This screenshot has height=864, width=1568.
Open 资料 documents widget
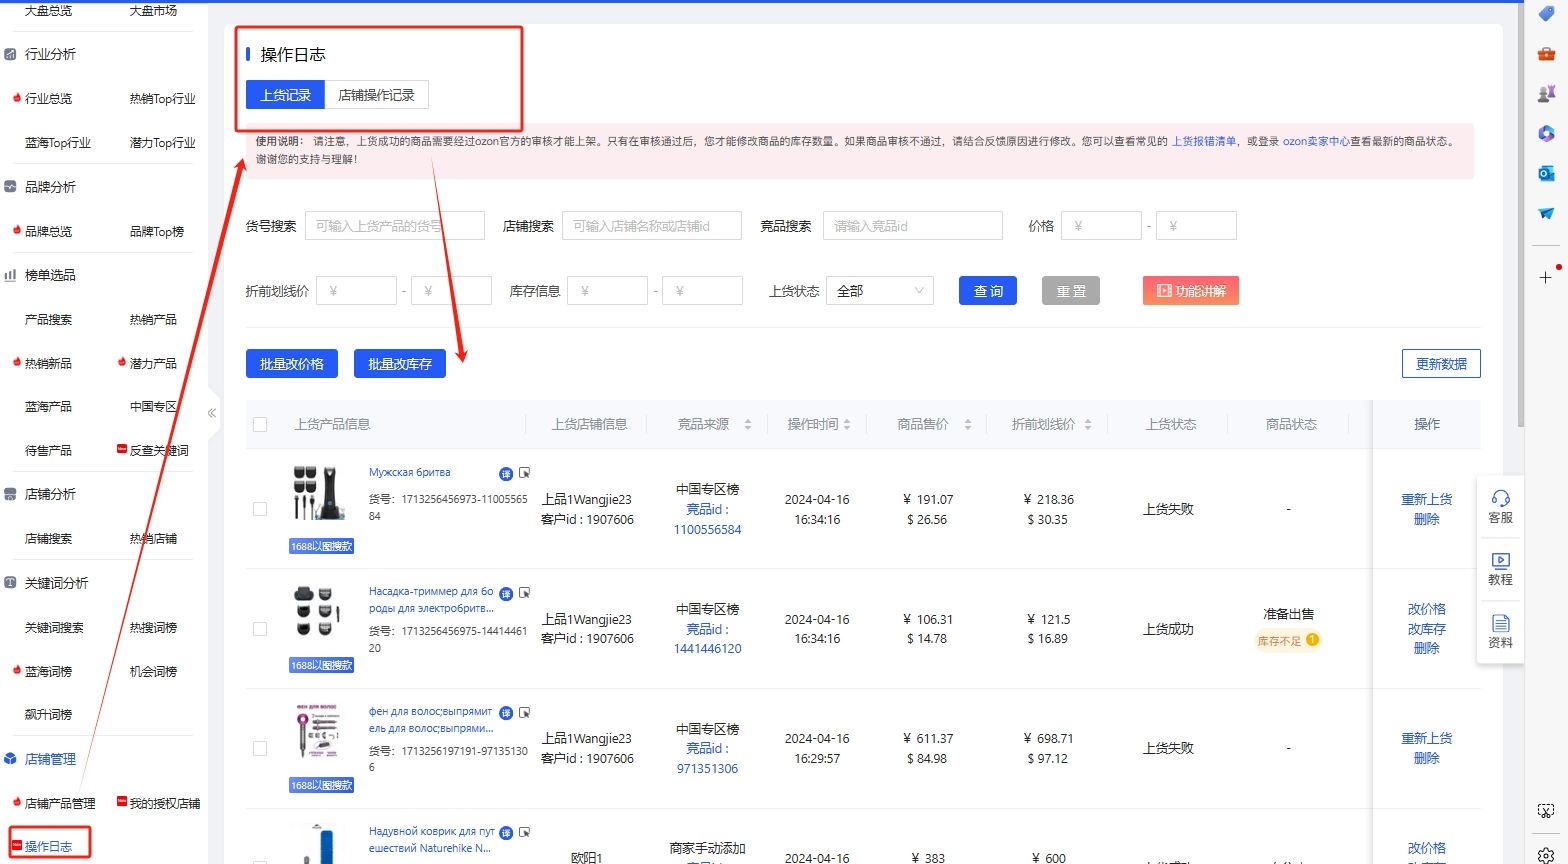(x=1500, y=632)
